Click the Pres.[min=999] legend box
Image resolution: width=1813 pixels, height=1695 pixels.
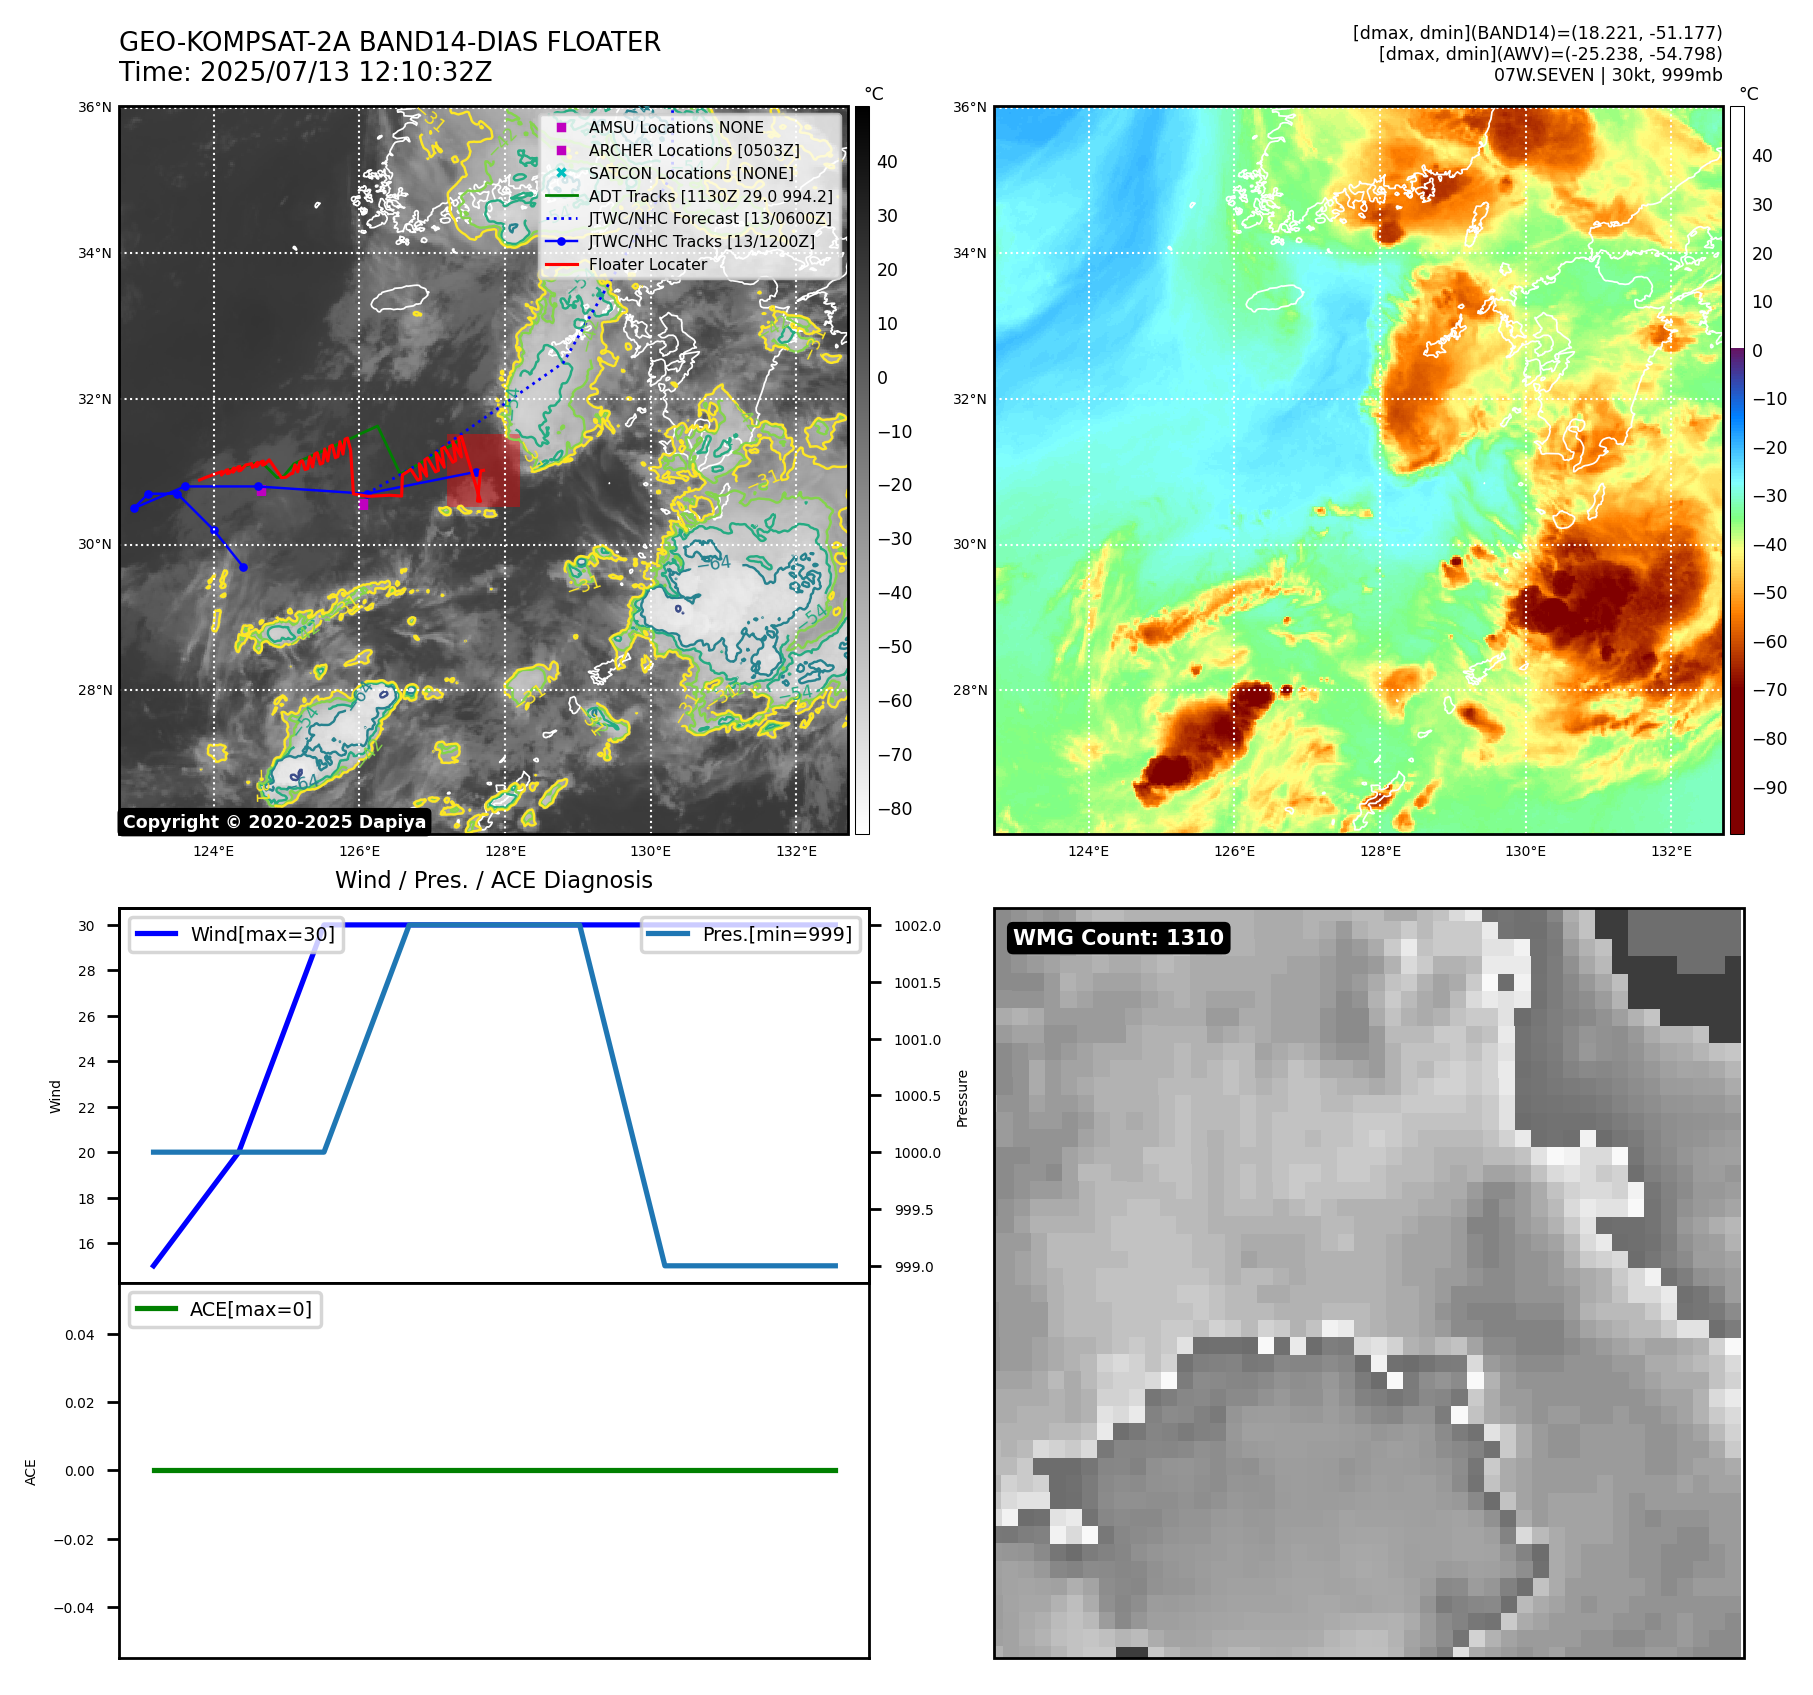point(750,935)
